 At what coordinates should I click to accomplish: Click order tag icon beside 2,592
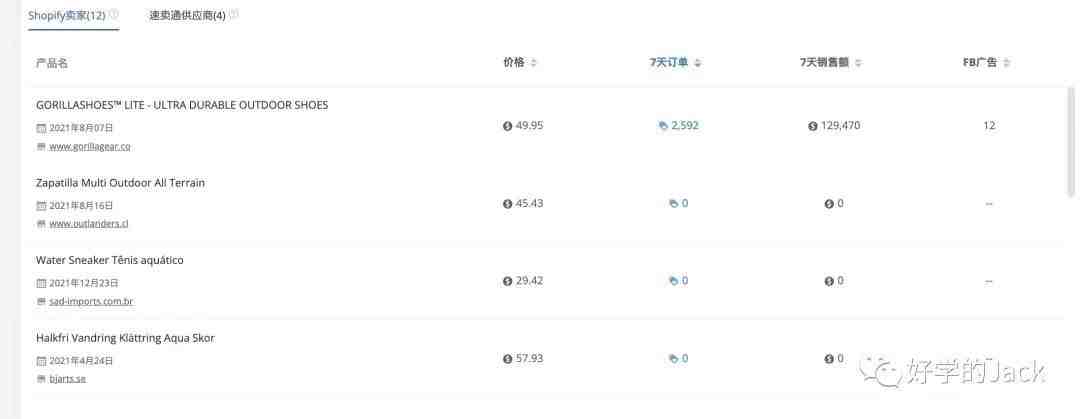click(663, 126)
